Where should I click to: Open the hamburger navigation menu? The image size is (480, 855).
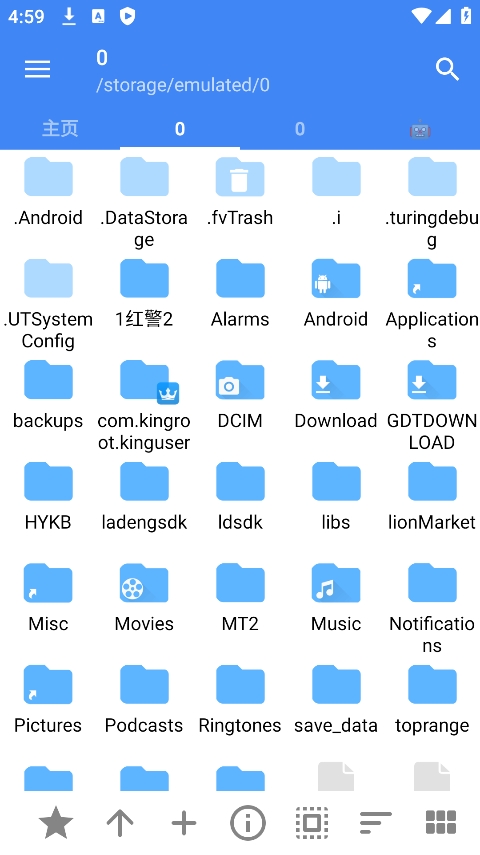point(38,70)
